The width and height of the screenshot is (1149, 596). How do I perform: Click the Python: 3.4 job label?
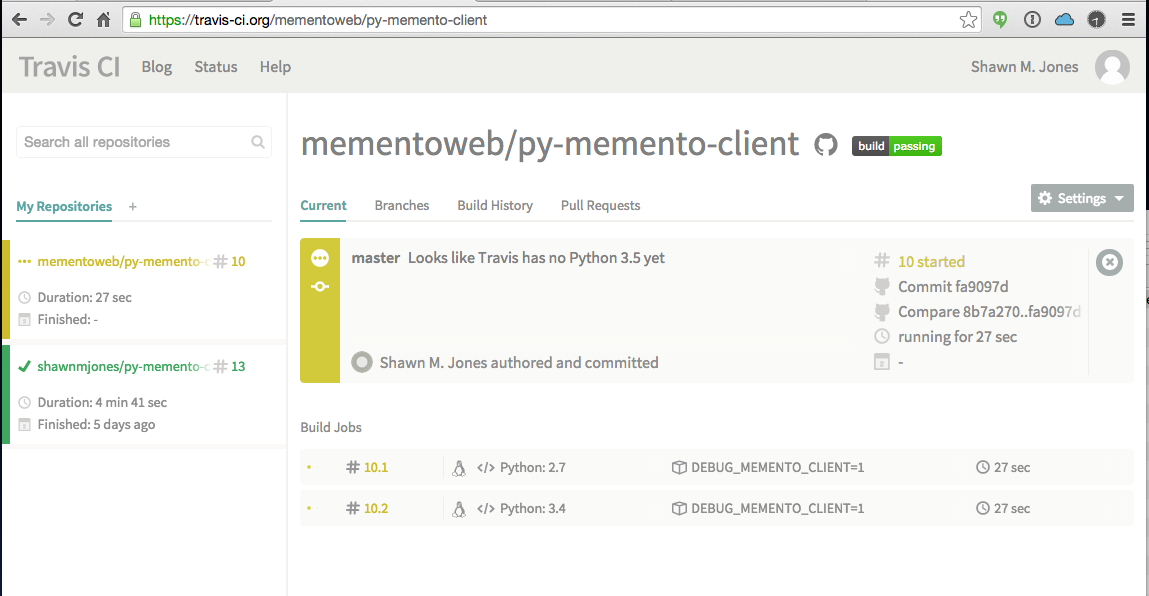(533, 509)
